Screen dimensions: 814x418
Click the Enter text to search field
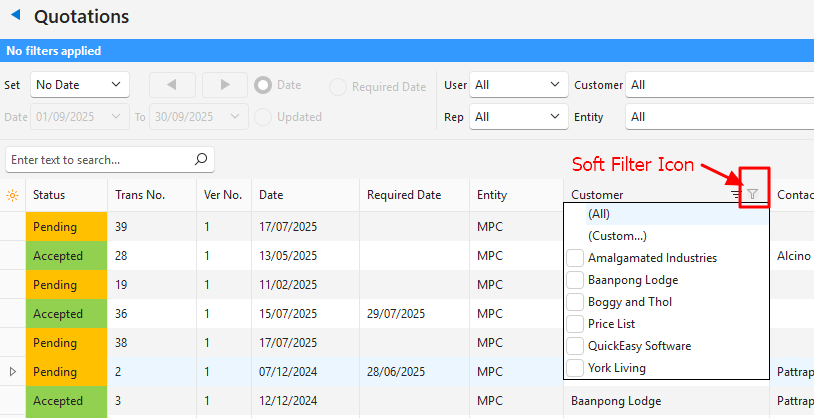point(98,159)
